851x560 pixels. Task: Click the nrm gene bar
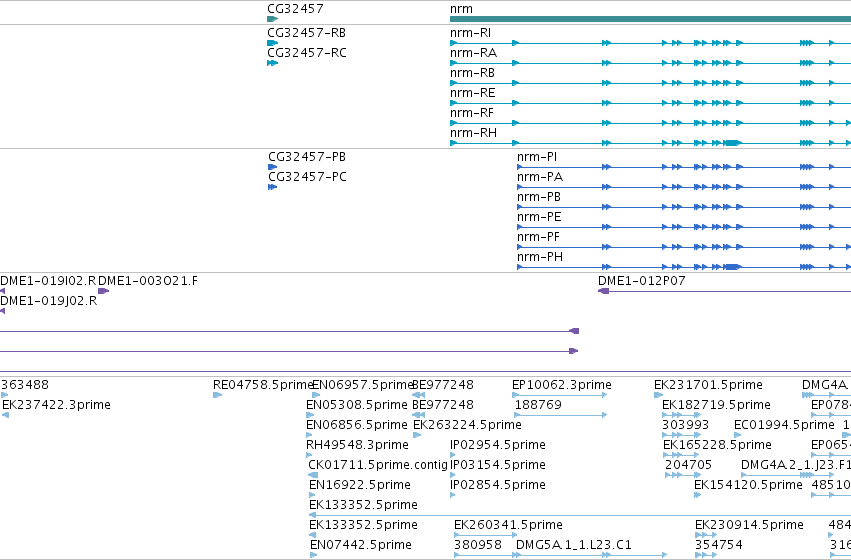click(x=650, y=19)
